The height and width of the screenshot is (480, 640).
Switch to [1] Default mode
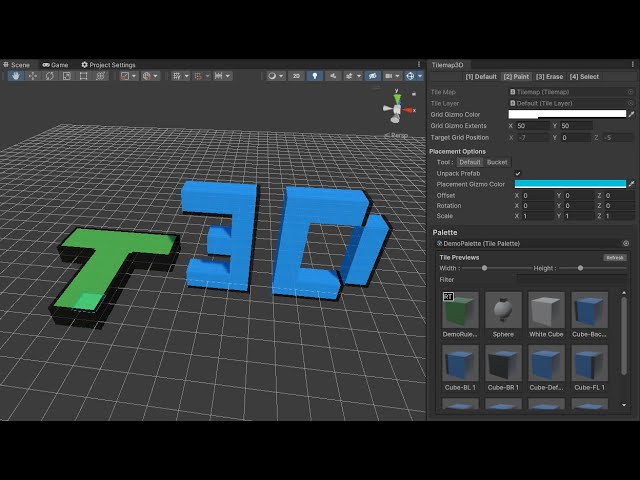pos(481,76)
